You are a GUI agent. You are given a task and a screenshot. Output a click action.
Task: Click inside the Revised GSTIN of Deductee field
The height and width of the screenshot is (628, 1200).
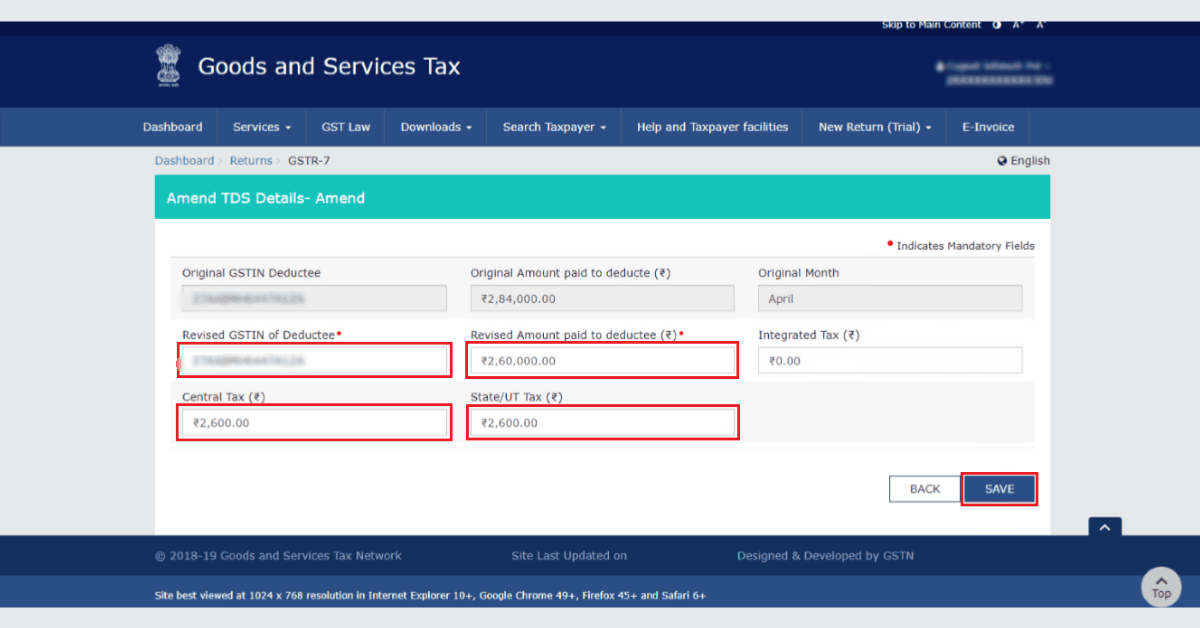coord(313,360)
